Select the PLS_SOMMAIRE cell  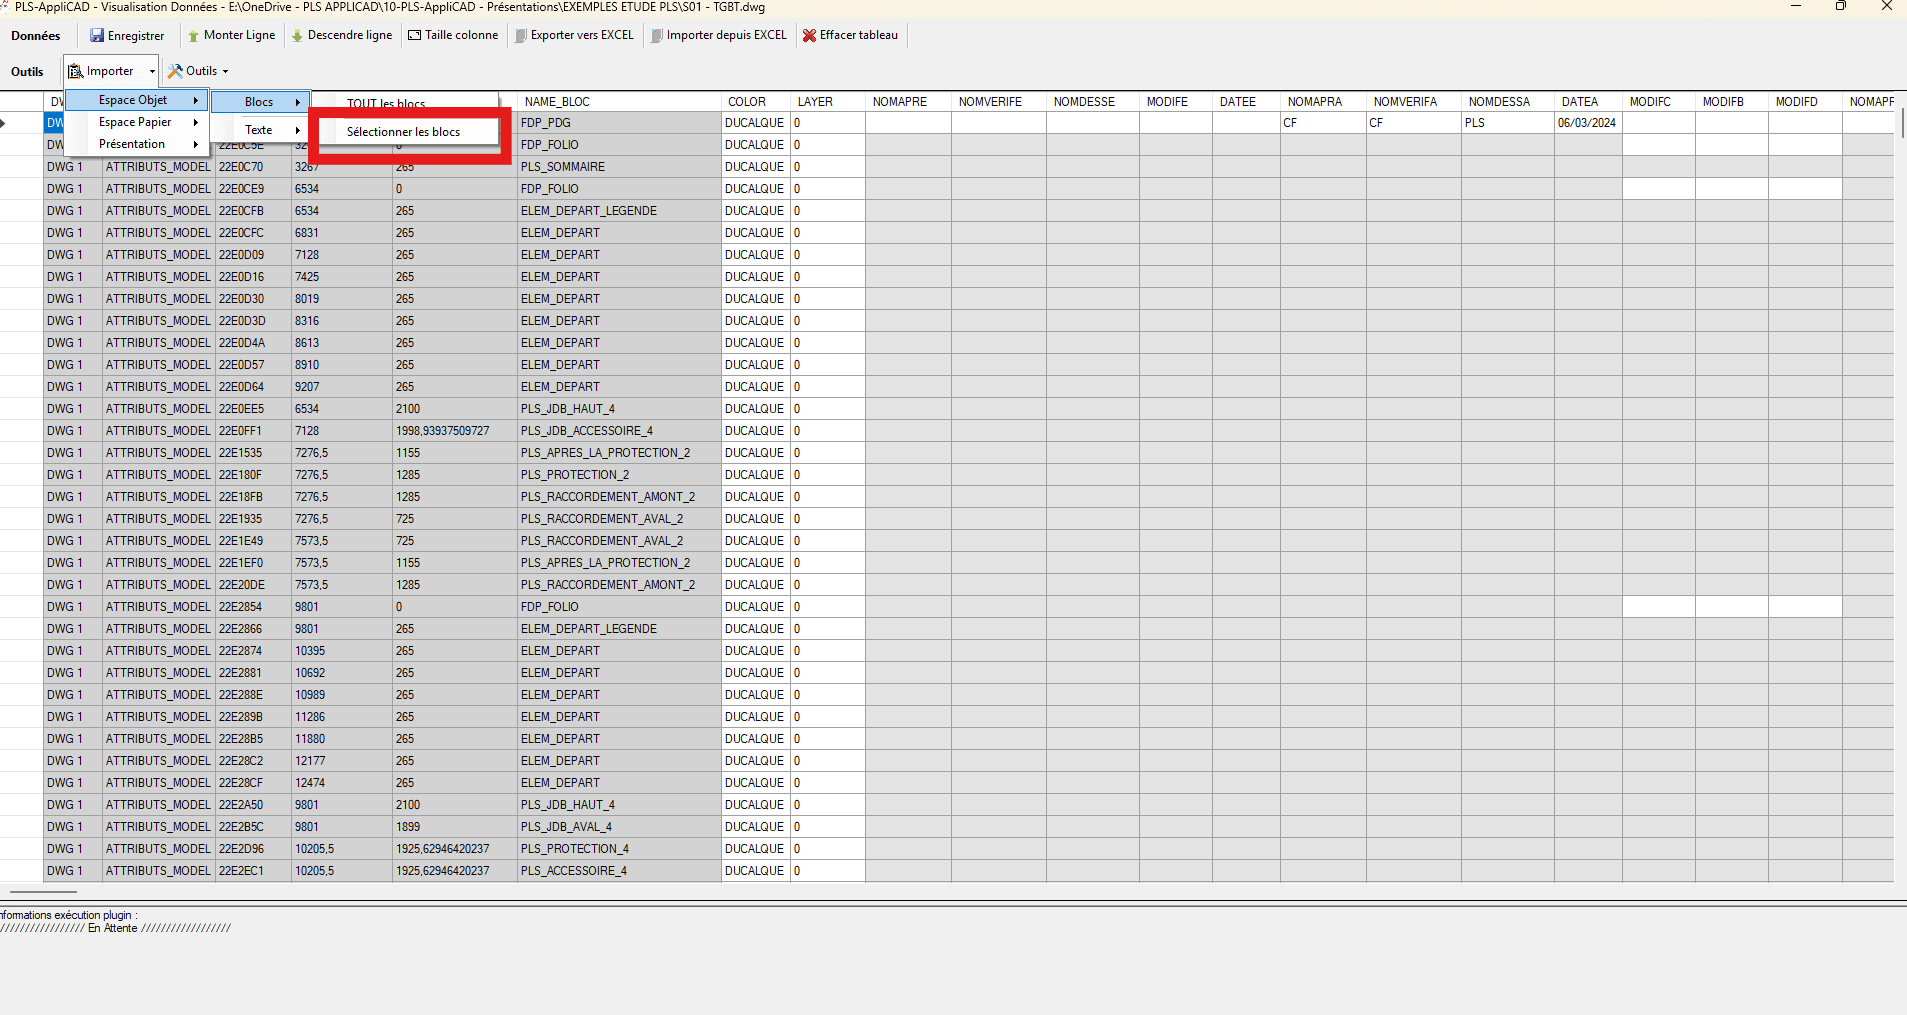[562, 167]
